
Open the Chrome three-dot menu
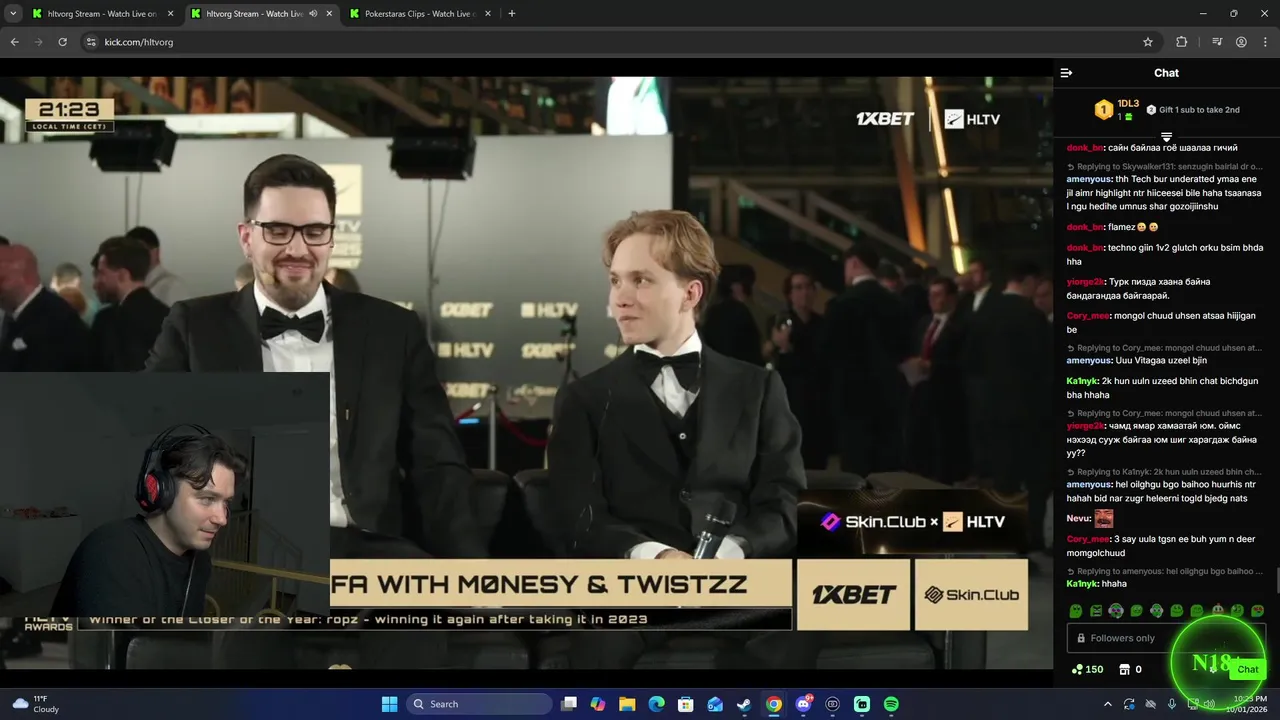tap(1266, 42)
